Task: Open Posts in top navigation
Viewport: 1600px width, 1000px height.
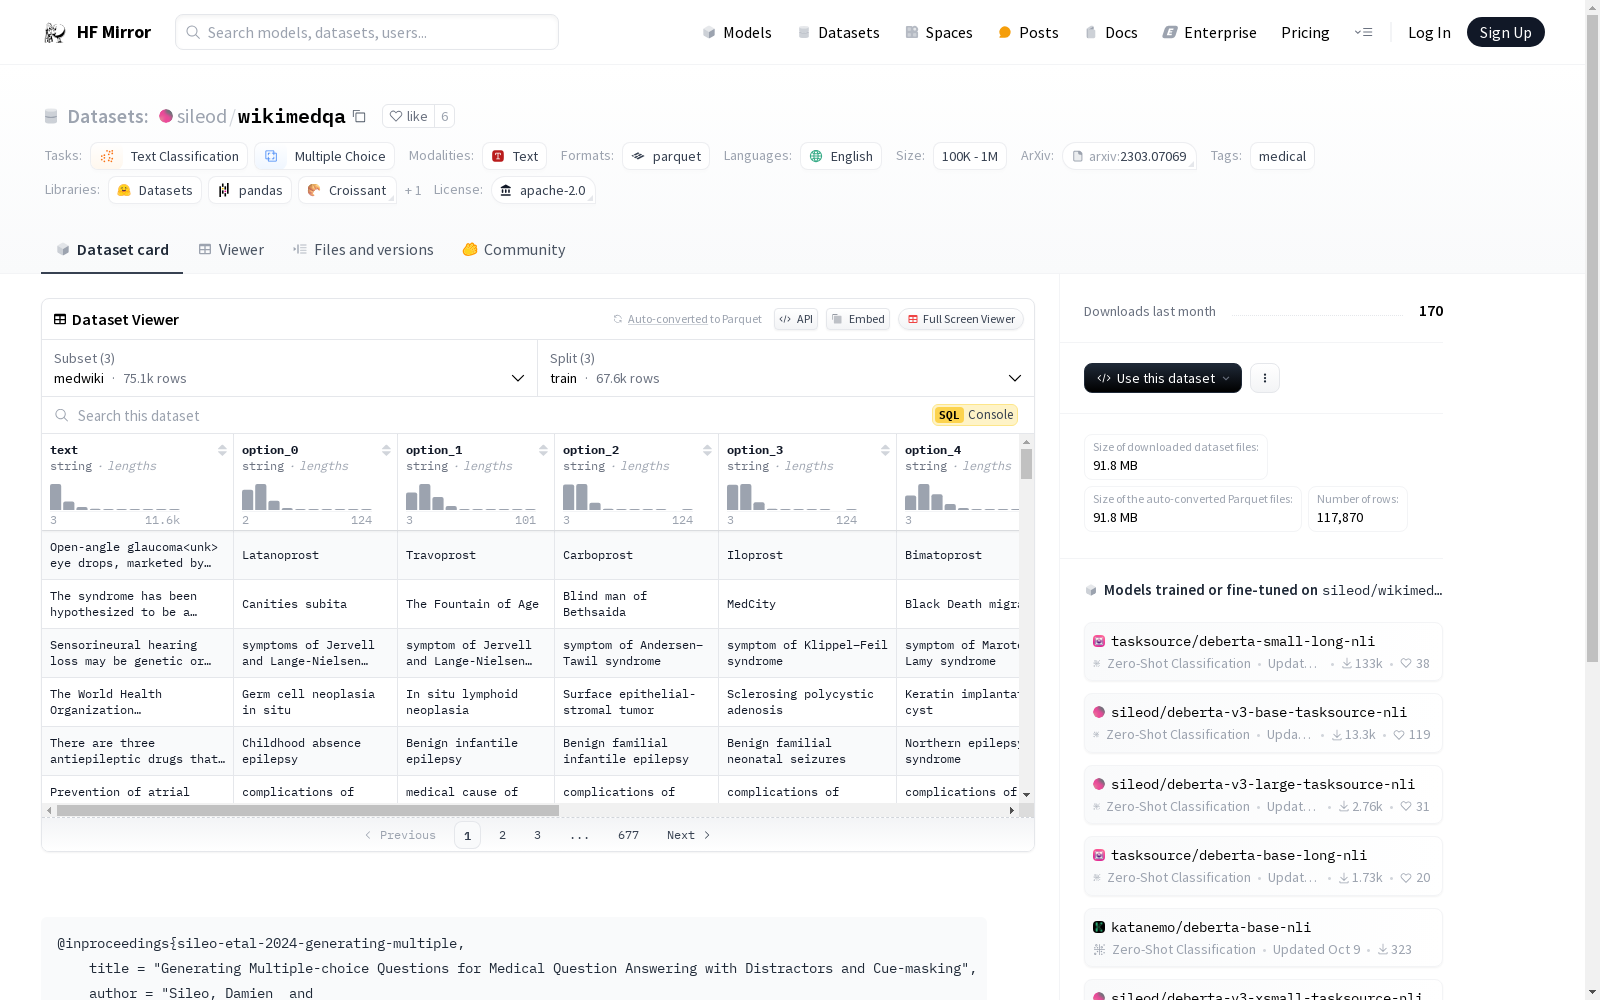Action: 1028,32
